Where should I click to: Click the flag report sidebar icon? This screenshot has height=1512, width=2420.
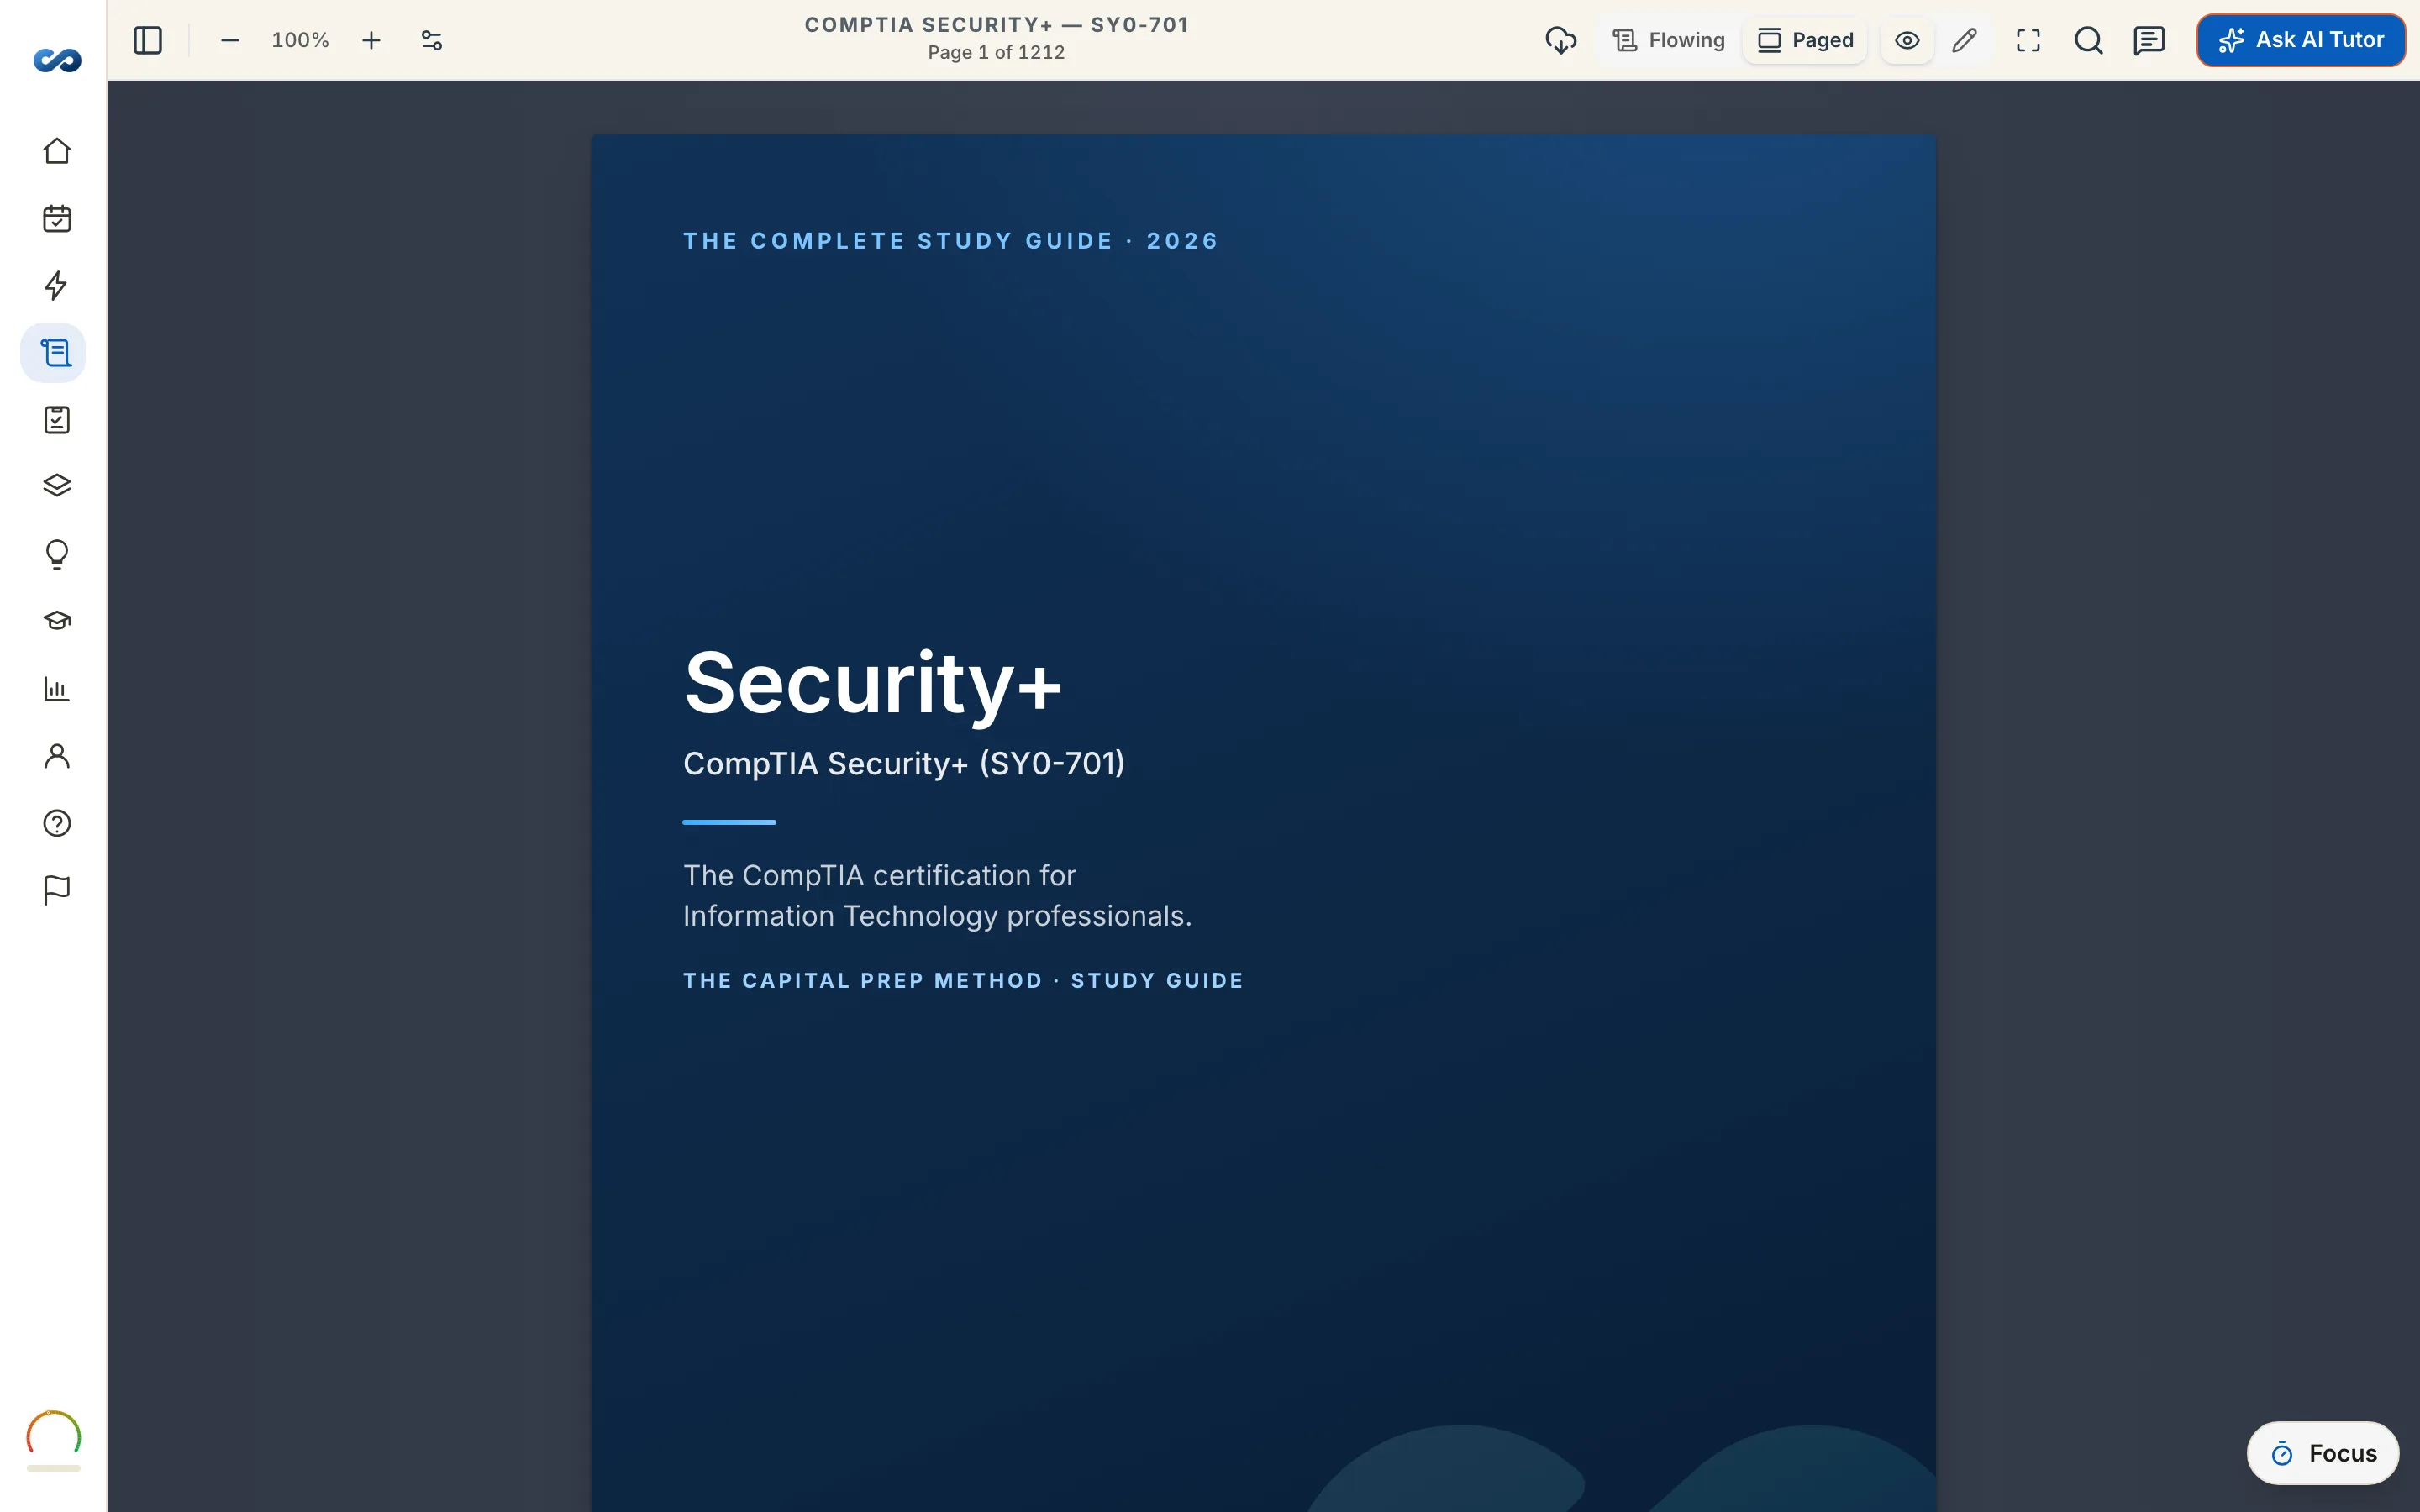point(57,890)
